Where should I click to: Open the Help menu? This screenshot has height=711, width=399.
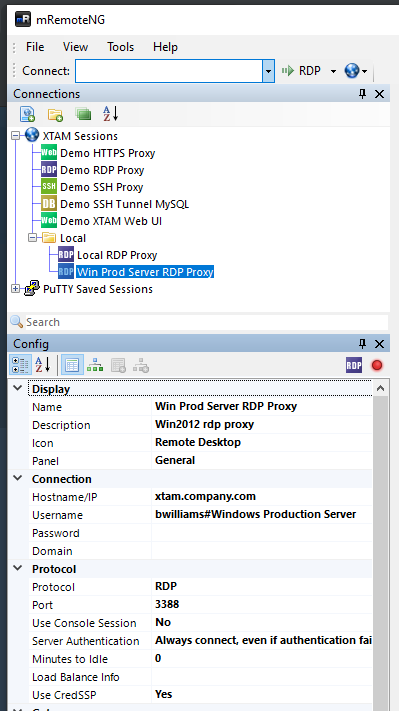coord(165,47)
